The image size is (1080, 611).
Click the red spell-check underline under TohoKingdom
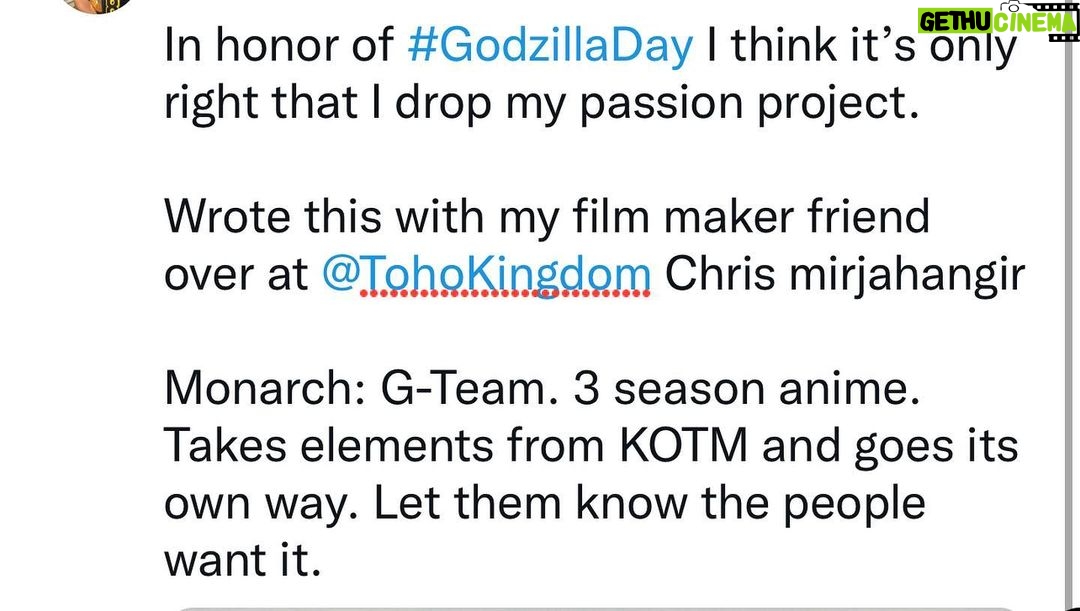click(x=505, y=293)
